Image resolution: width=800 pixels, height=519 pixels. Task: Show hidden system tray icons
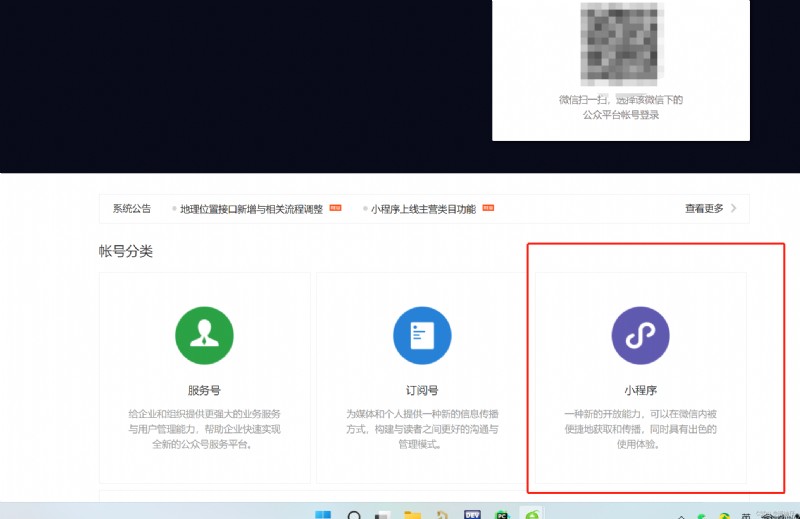[x=681, y=516]
